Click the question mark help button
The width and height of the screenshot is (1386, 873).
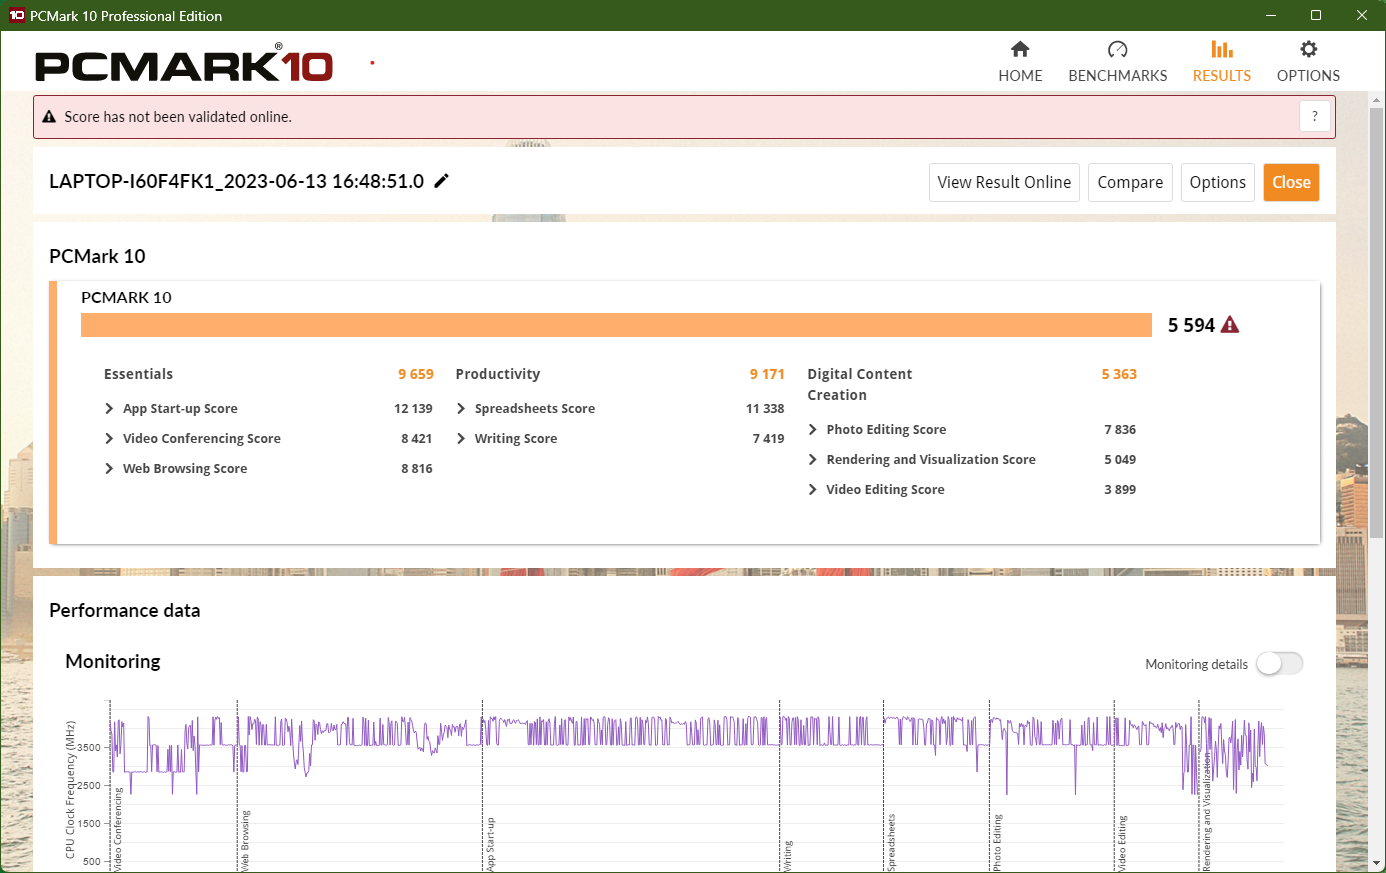tap(1315, 117)
